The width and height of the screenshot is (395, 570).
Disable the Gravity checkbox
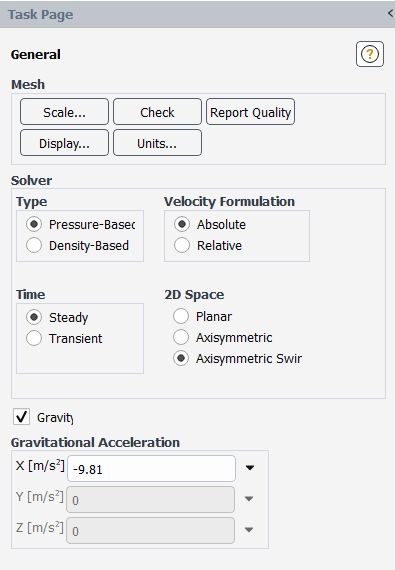pyautogui.click(x=21, y=417)
